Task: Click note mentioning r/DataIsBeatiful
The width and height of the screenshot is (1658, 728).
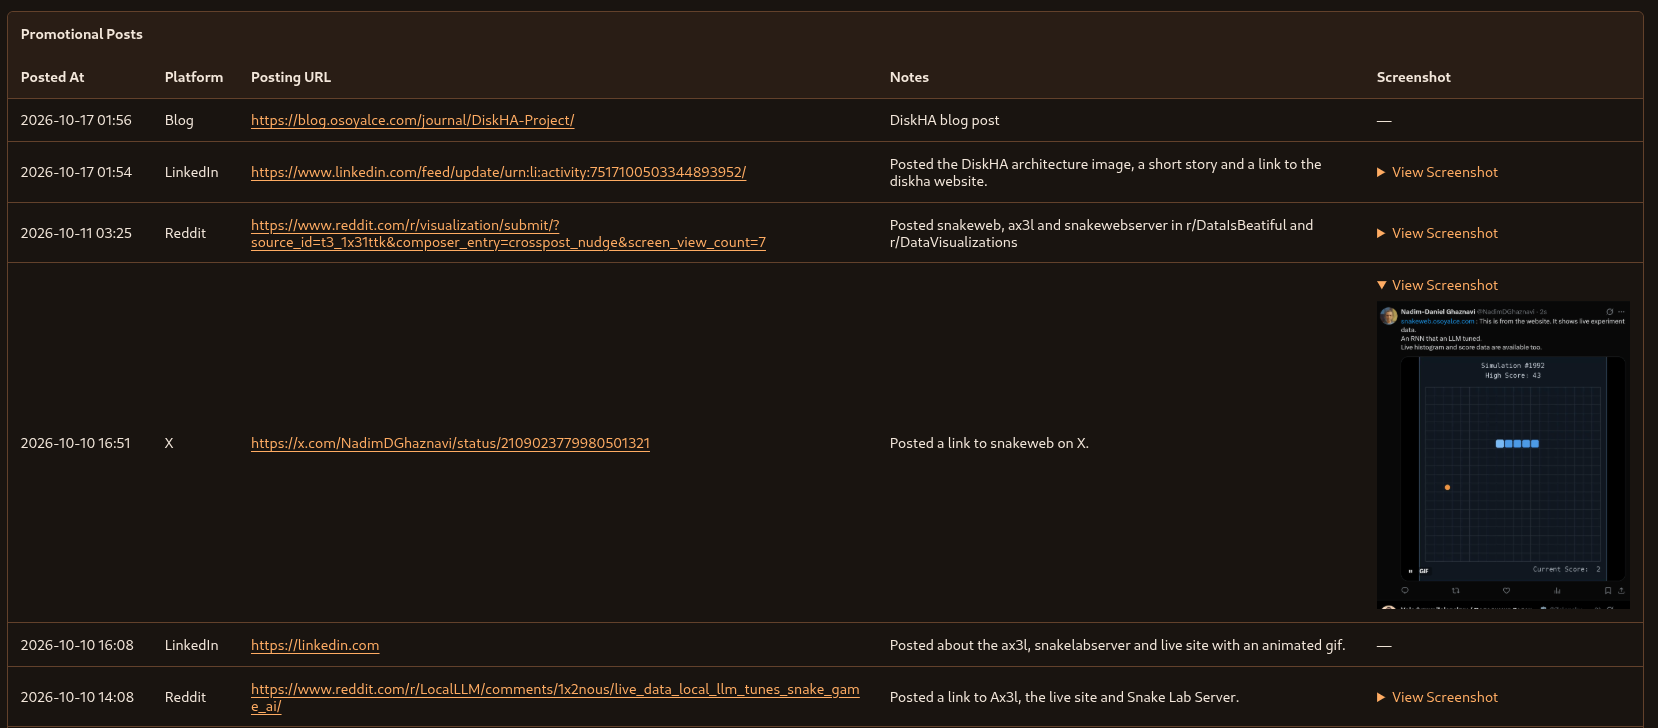Action: coord(1101,233)
